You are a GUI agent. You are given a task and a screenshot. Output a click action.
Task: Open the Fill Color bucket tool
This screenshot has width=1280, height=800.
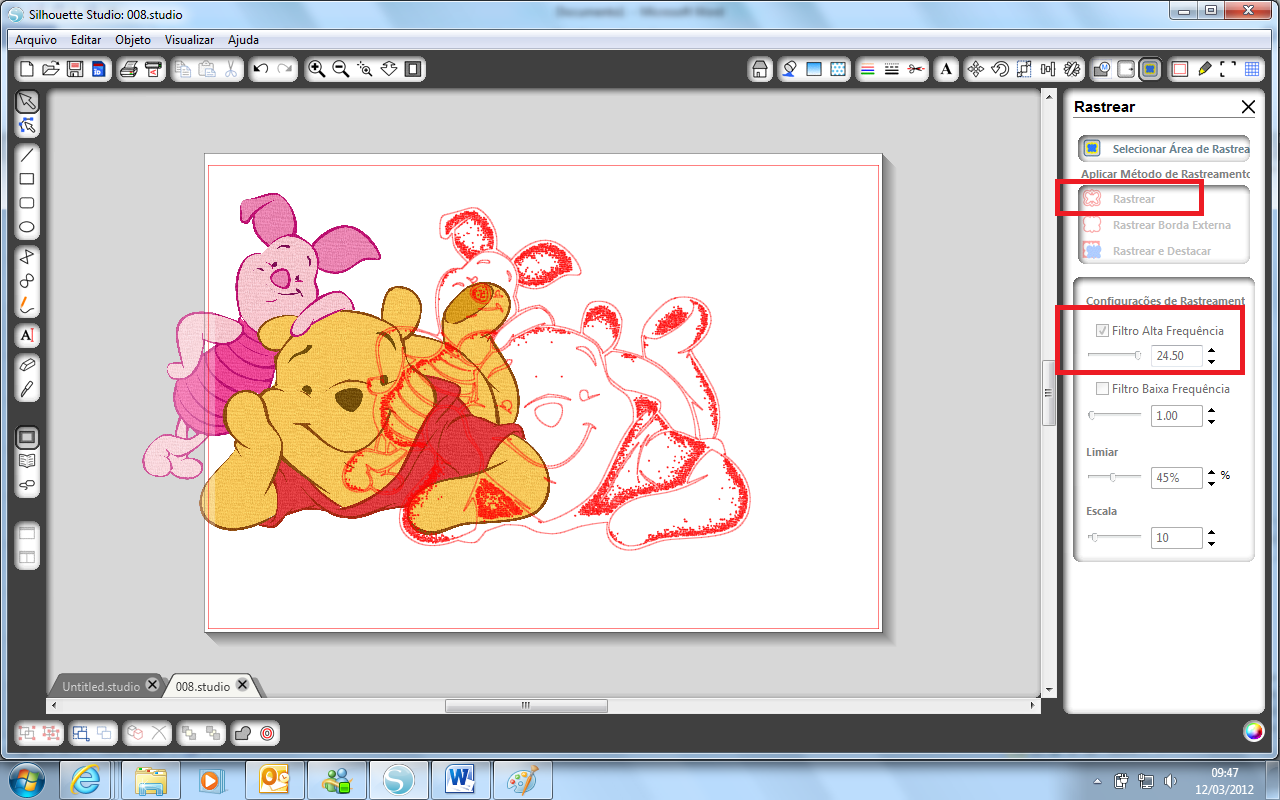[x=790, y=69]
